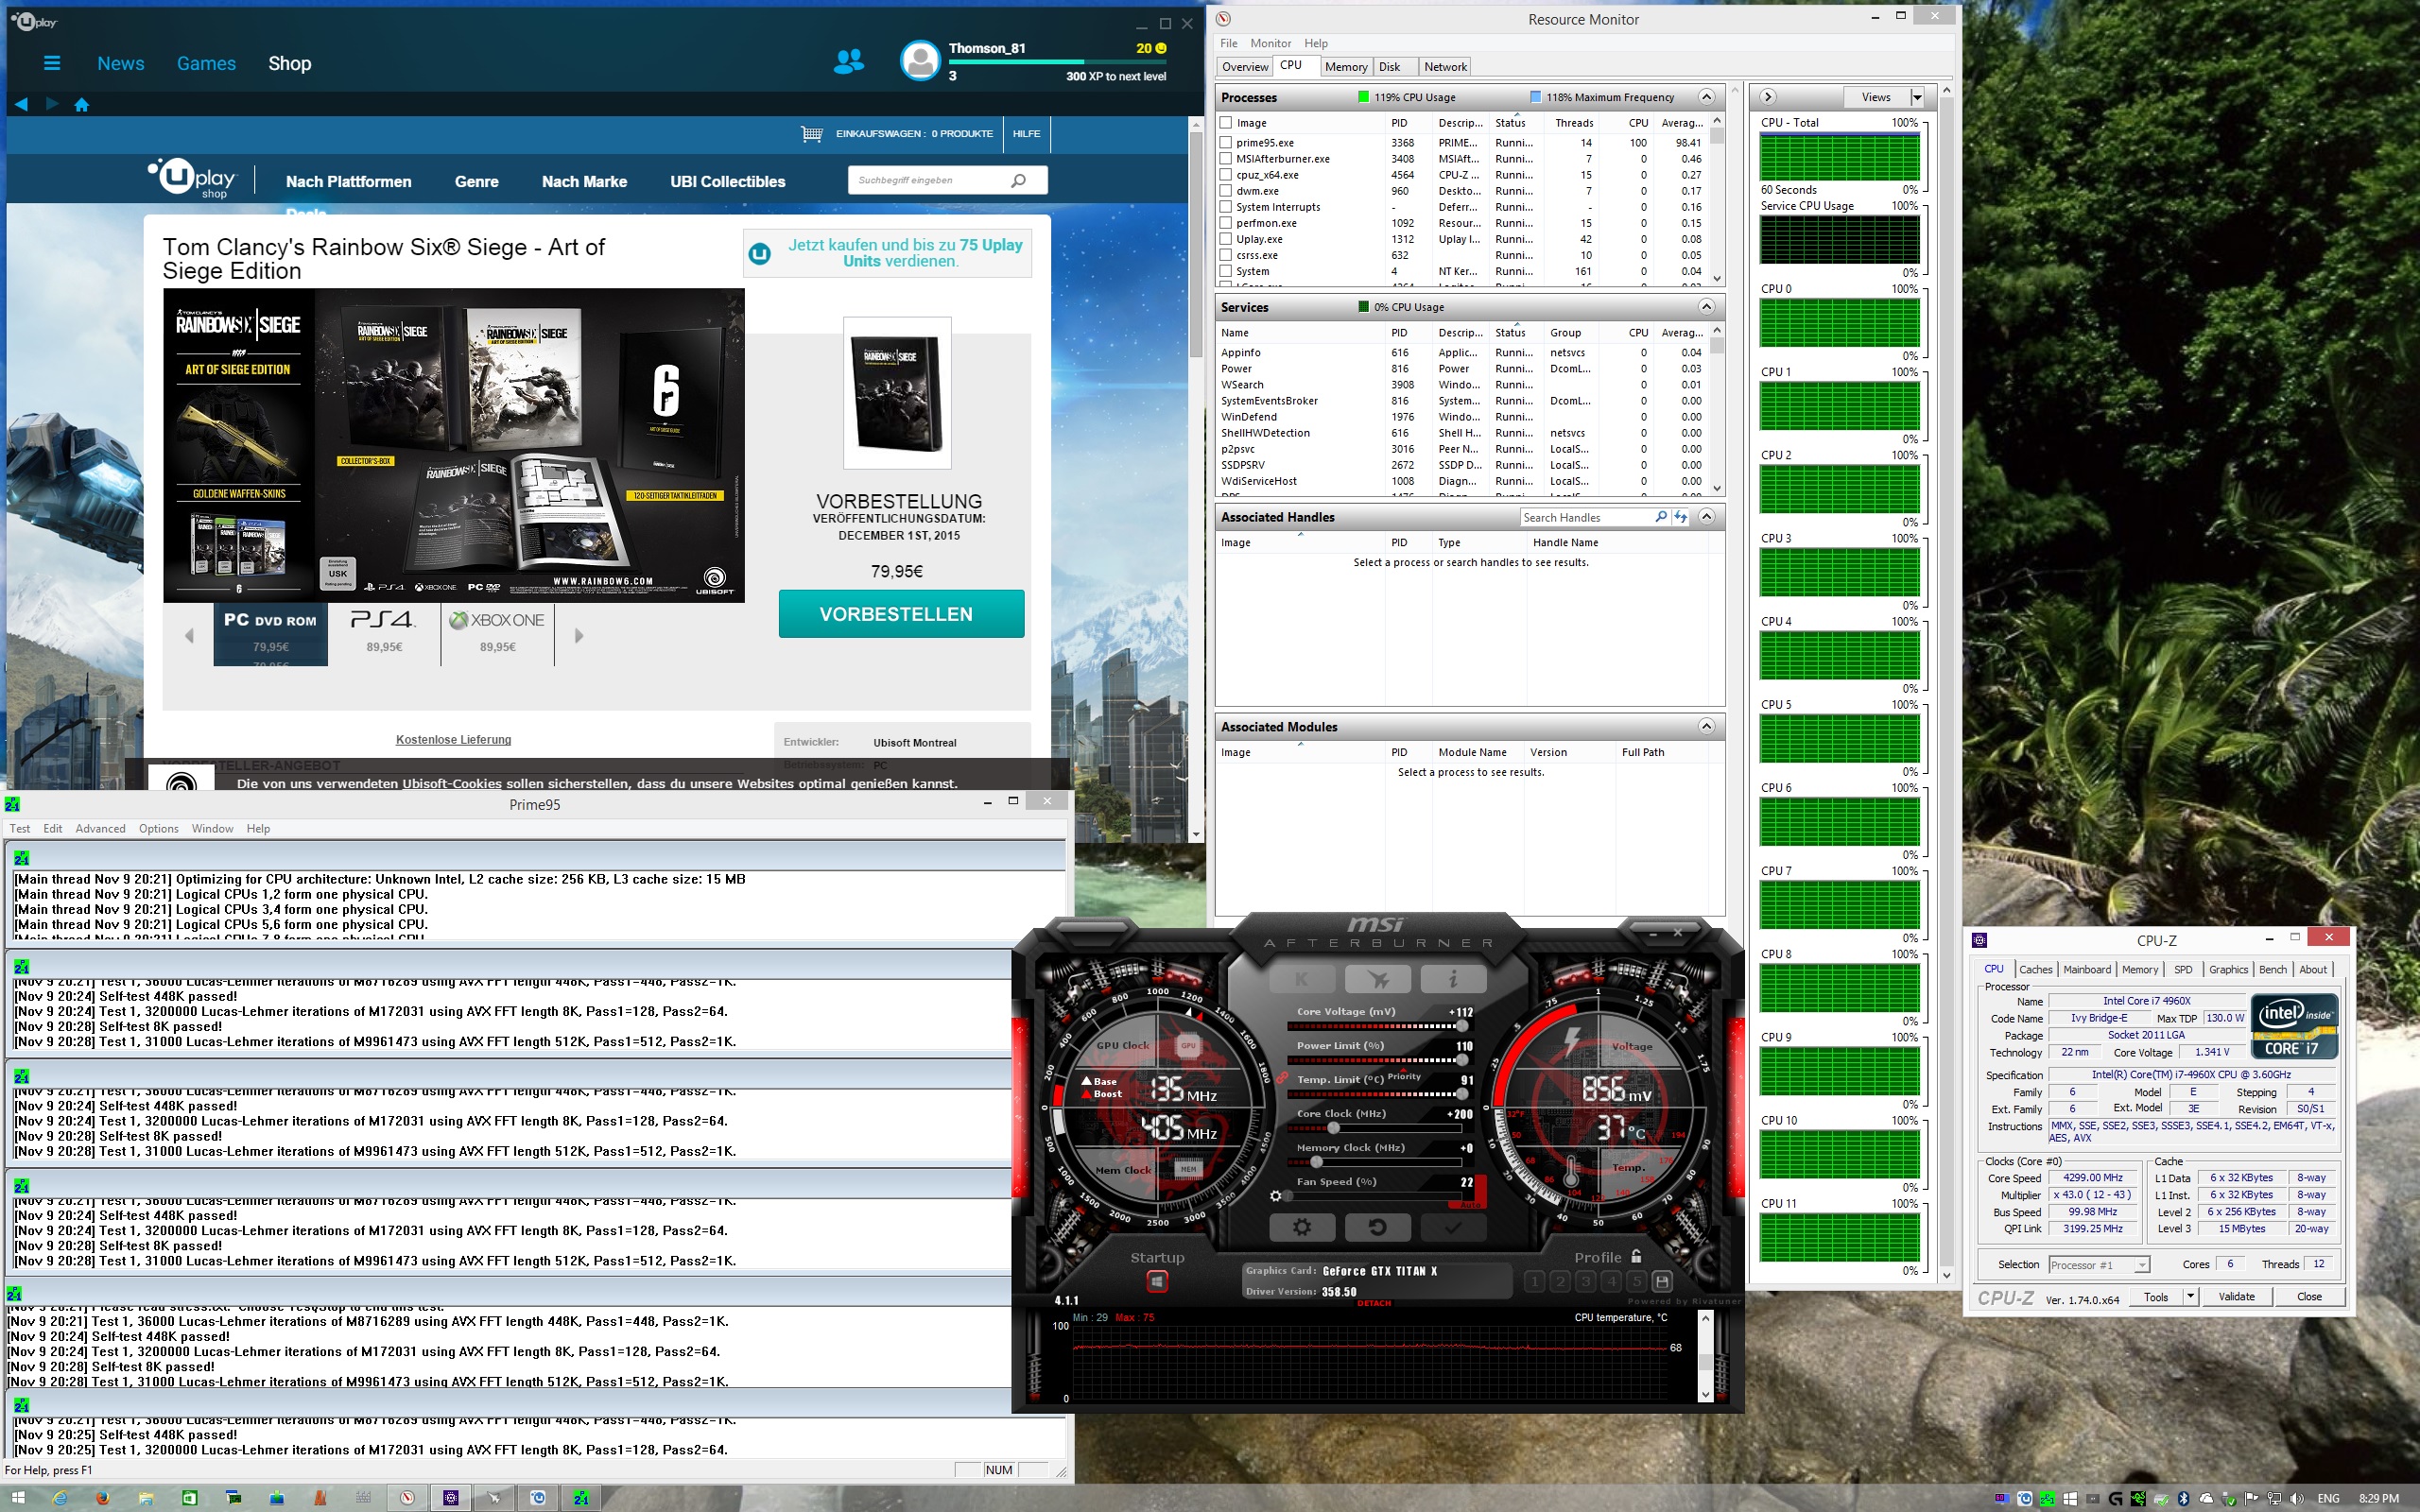Click the CPU-Z Validate button
2420x1512 pixels.
(2236, 1296)
